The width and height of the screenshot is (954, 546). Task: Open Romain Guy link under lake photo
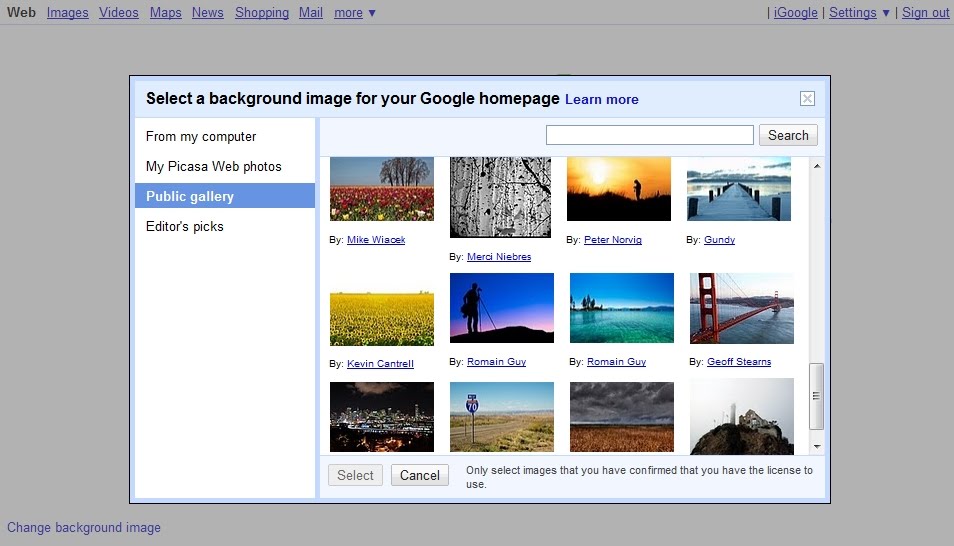click(616, 362)
